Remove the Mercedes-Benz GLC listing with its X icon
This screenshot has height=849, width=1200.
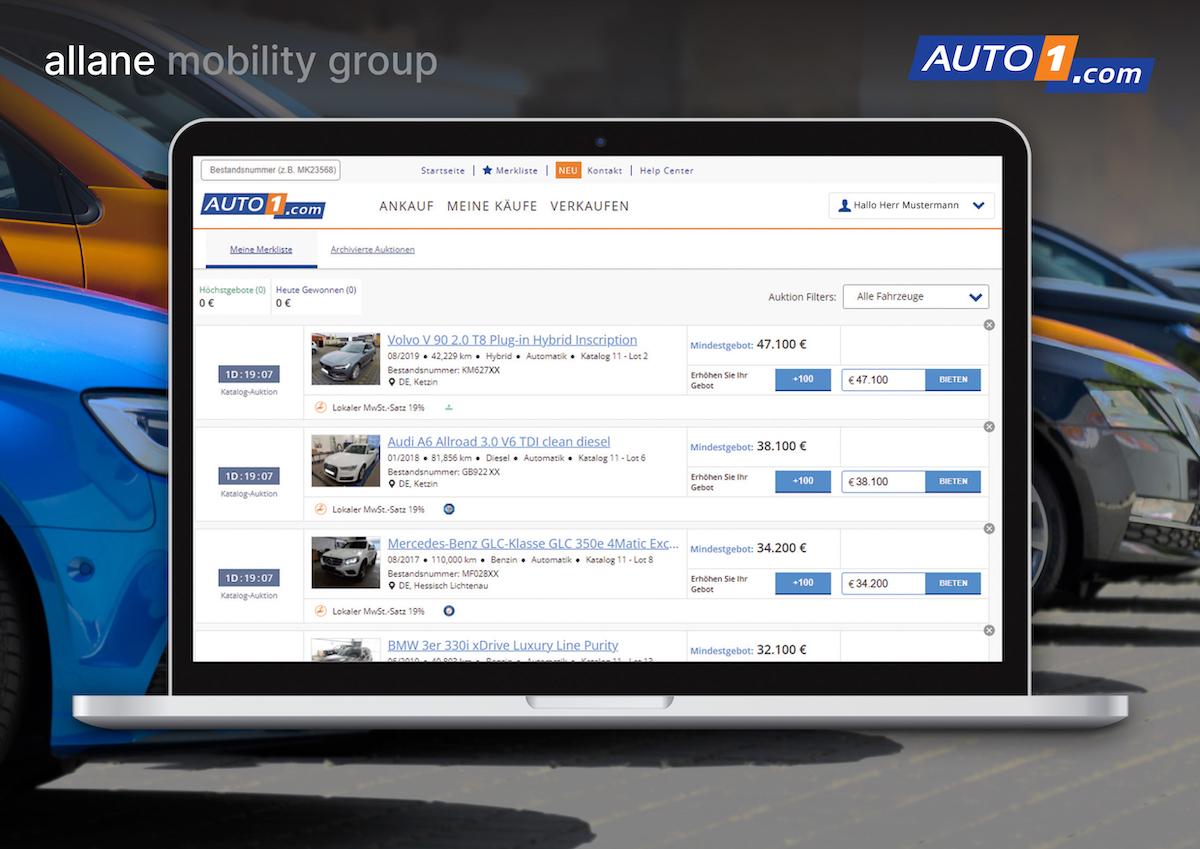tap(989, 529)
